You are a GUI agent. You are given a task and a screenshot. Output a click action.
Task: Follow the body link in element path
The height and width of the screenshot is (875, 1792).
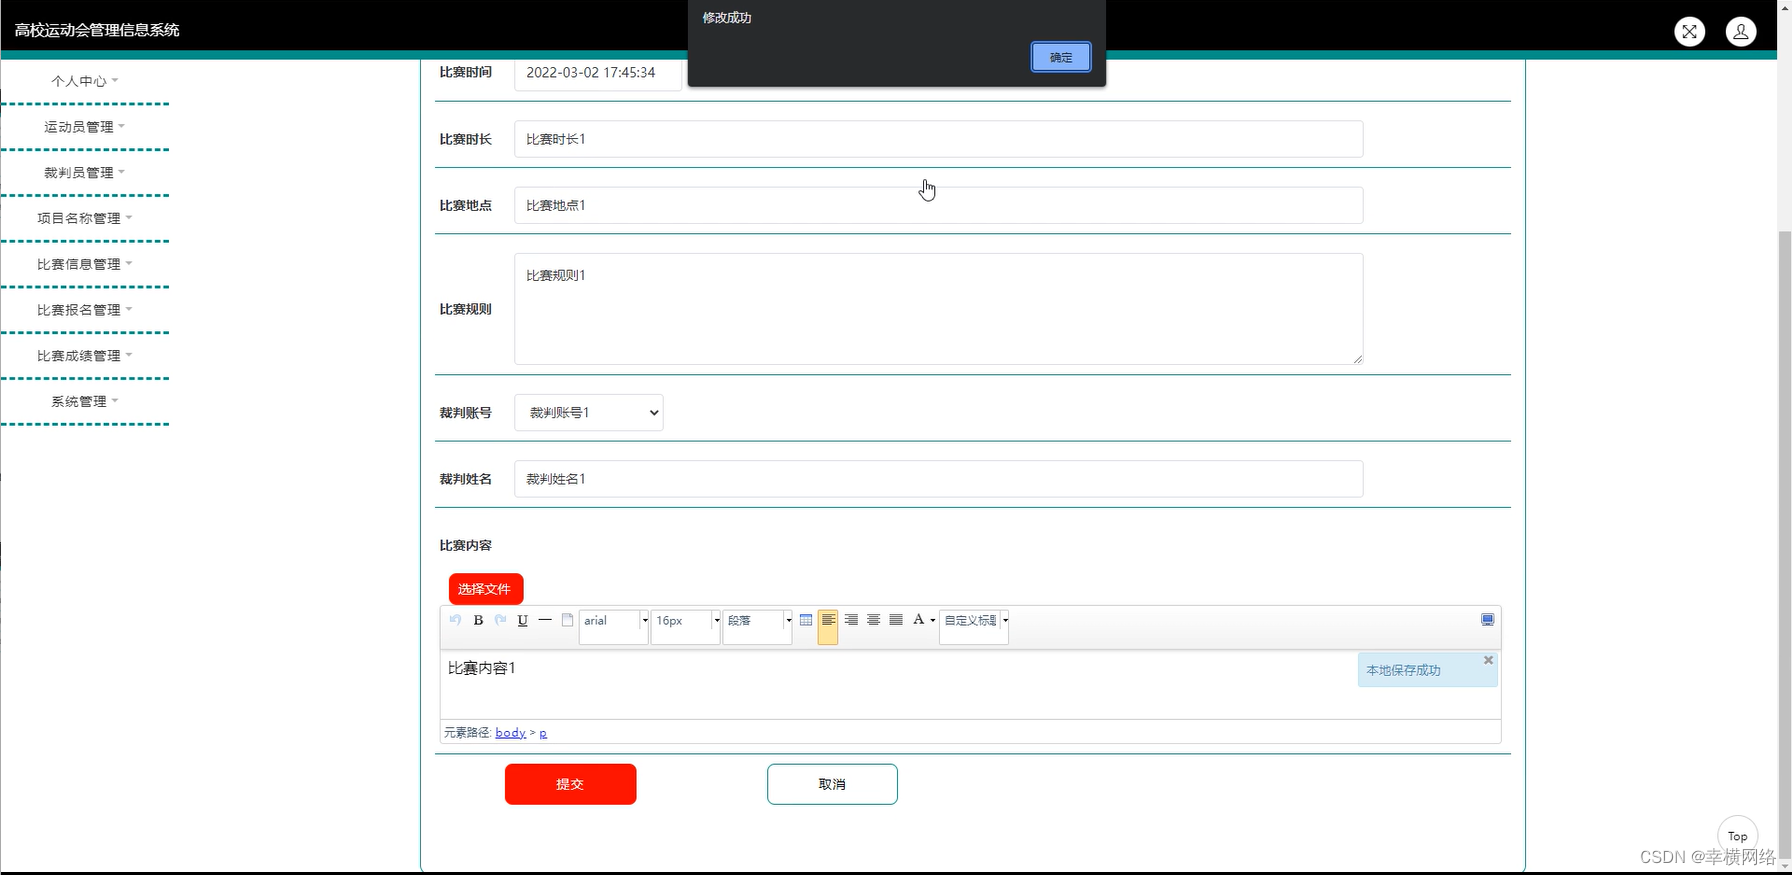pyautogui.click(x=510, y=733)
